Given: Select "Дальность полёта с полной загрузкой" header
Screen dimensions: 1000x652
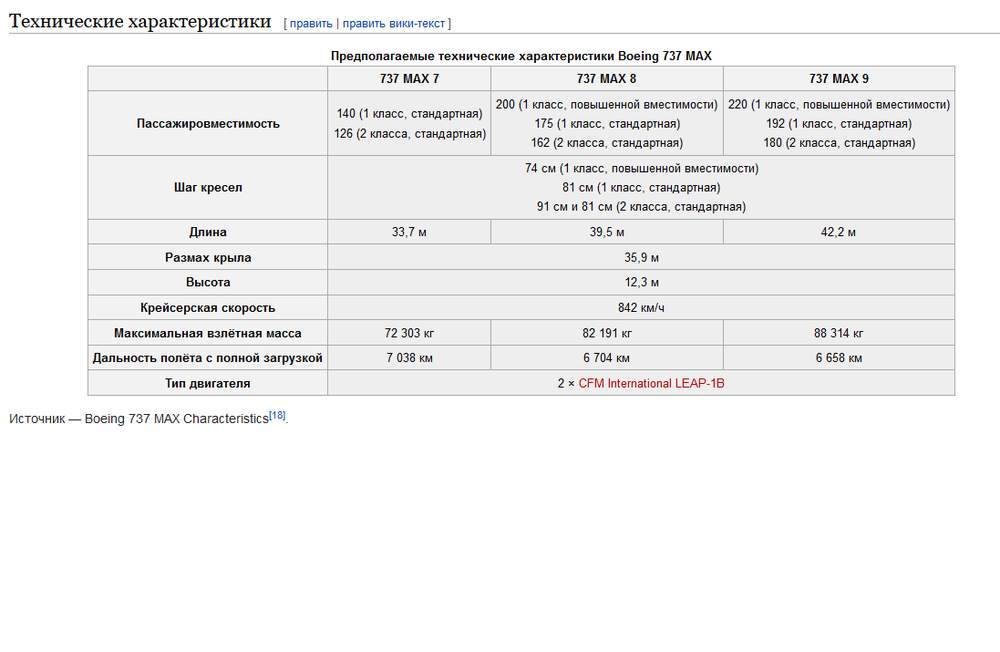Looking at the screenshot, I should [208, 358].
